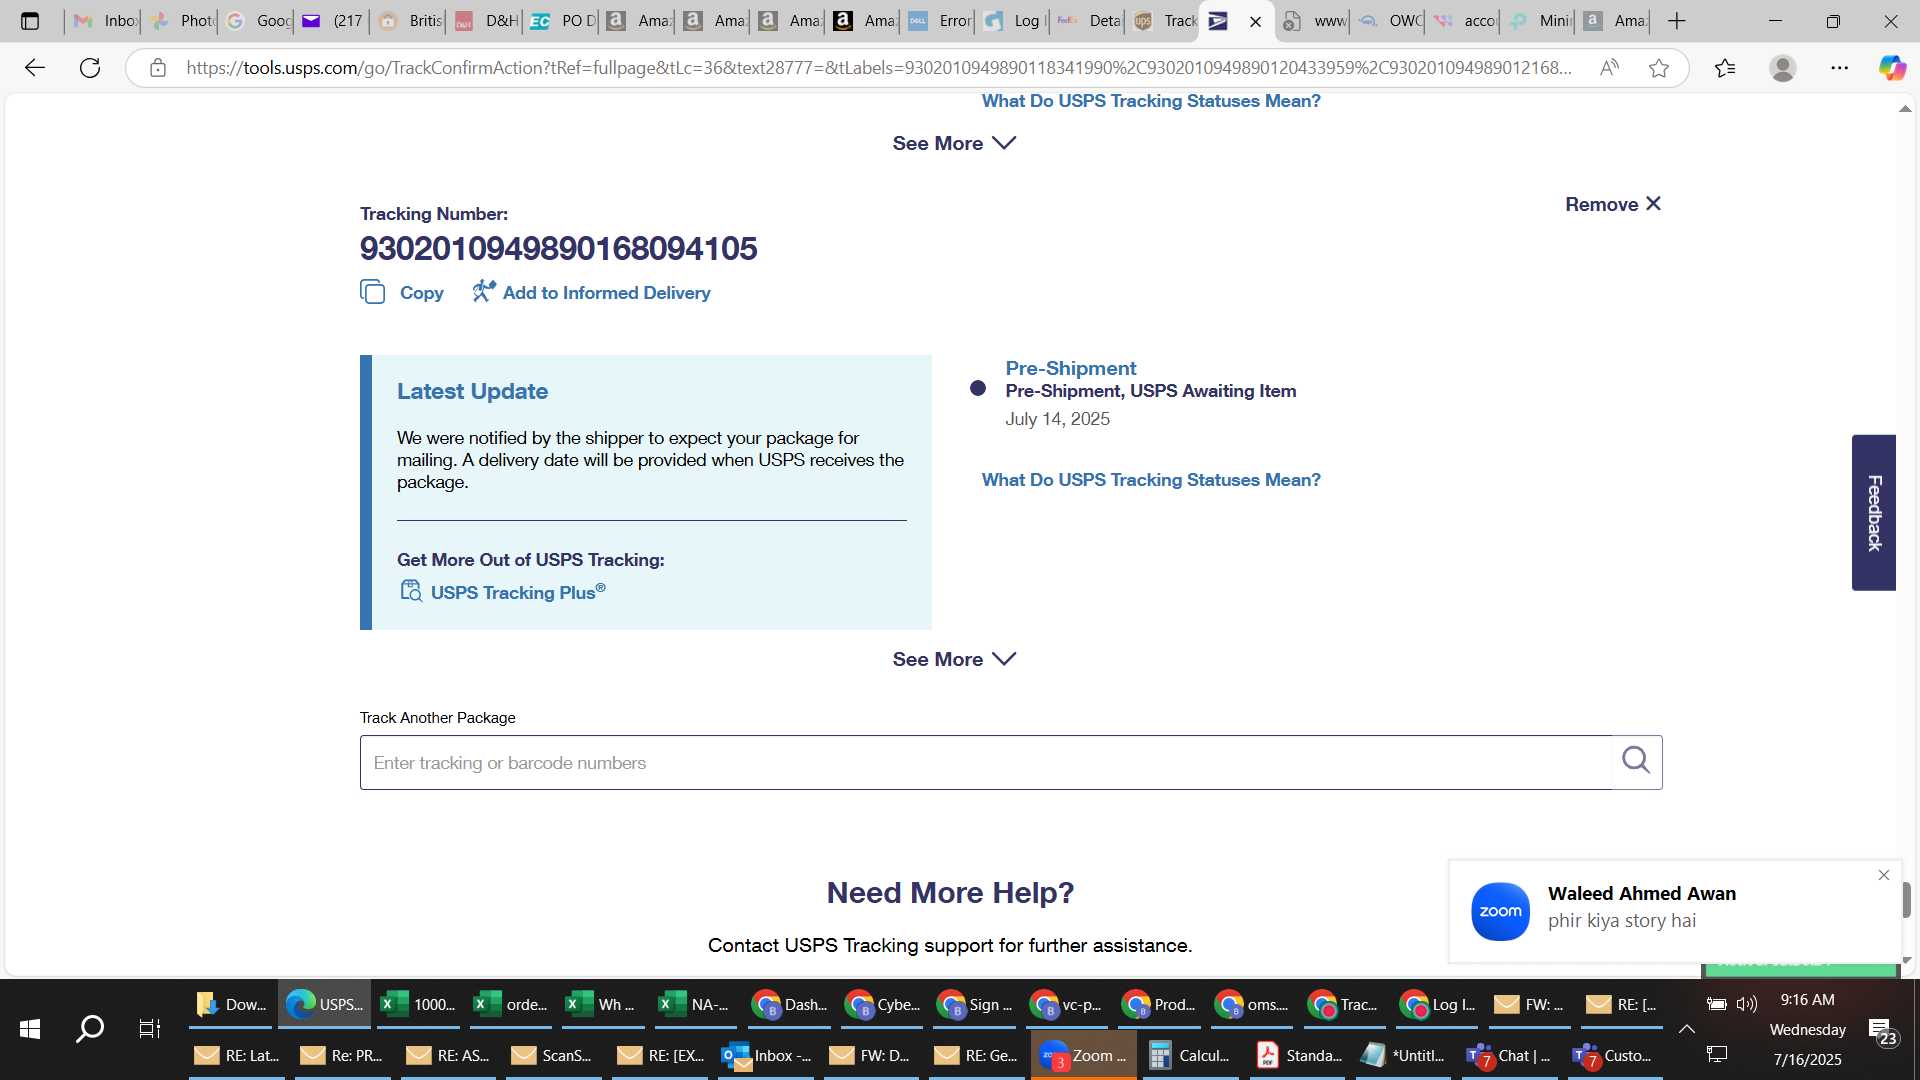The width and height of the screenshot is (1920, 1080).
Task: Switch to the Error tab
Action: (x=940, y=21)
